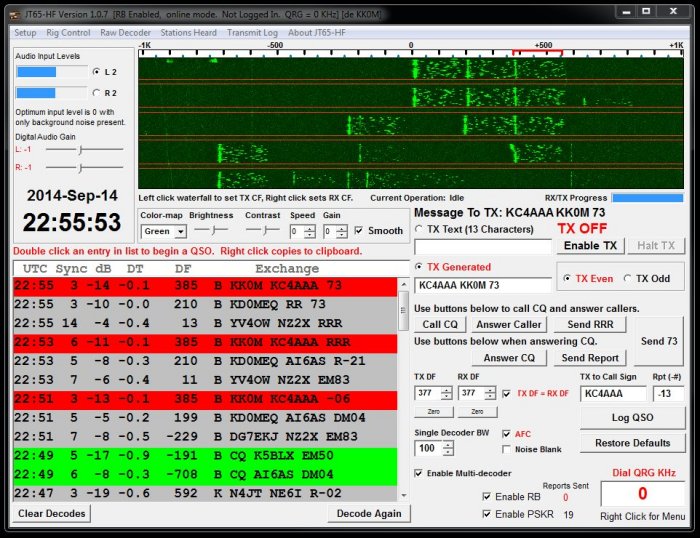Click the Single Decoder BW spinner arrows
The height and width of the screenshot is (538, 700).
(448, 448)
